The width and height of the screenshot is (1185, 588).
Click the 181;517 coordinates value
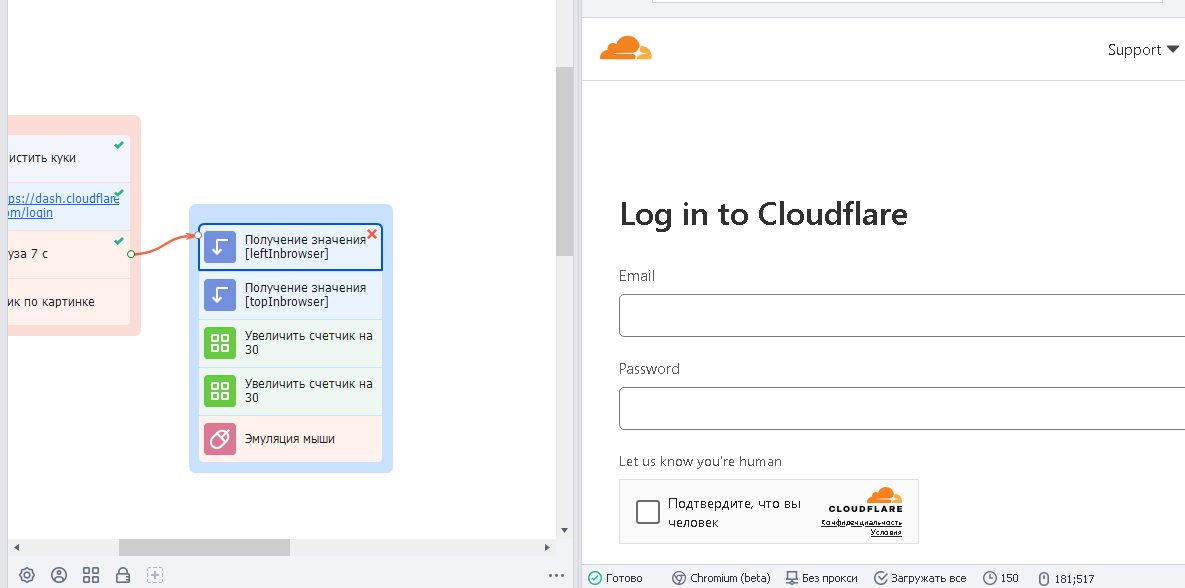(x=1075, y=579)
